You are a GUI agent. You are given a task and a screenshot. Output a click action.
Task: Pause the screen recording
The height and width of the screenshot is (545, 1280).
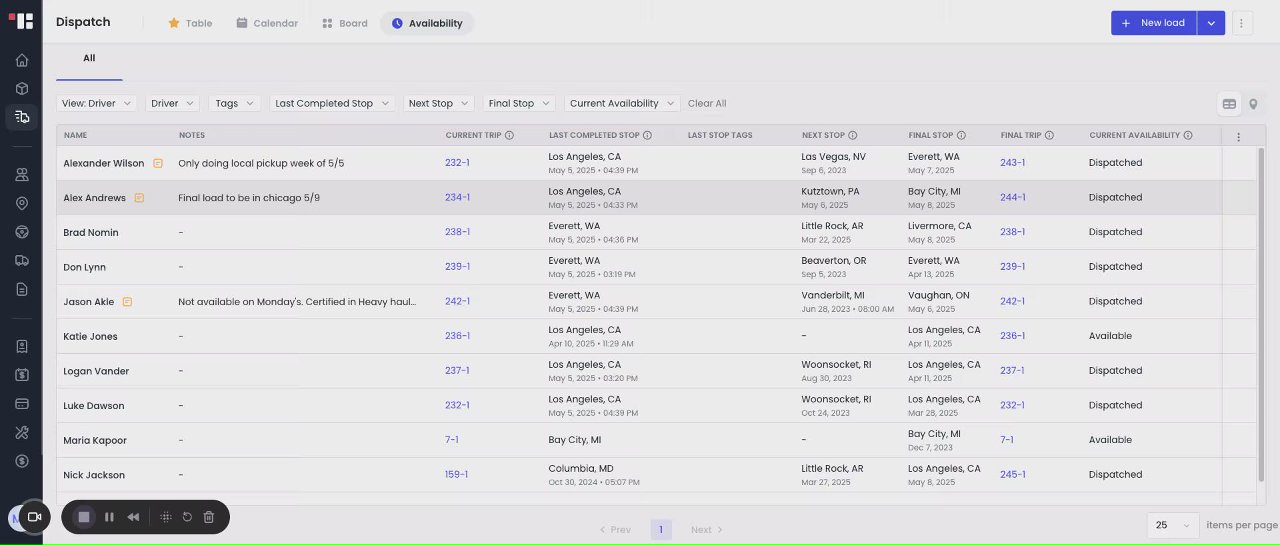pos(110,517)
